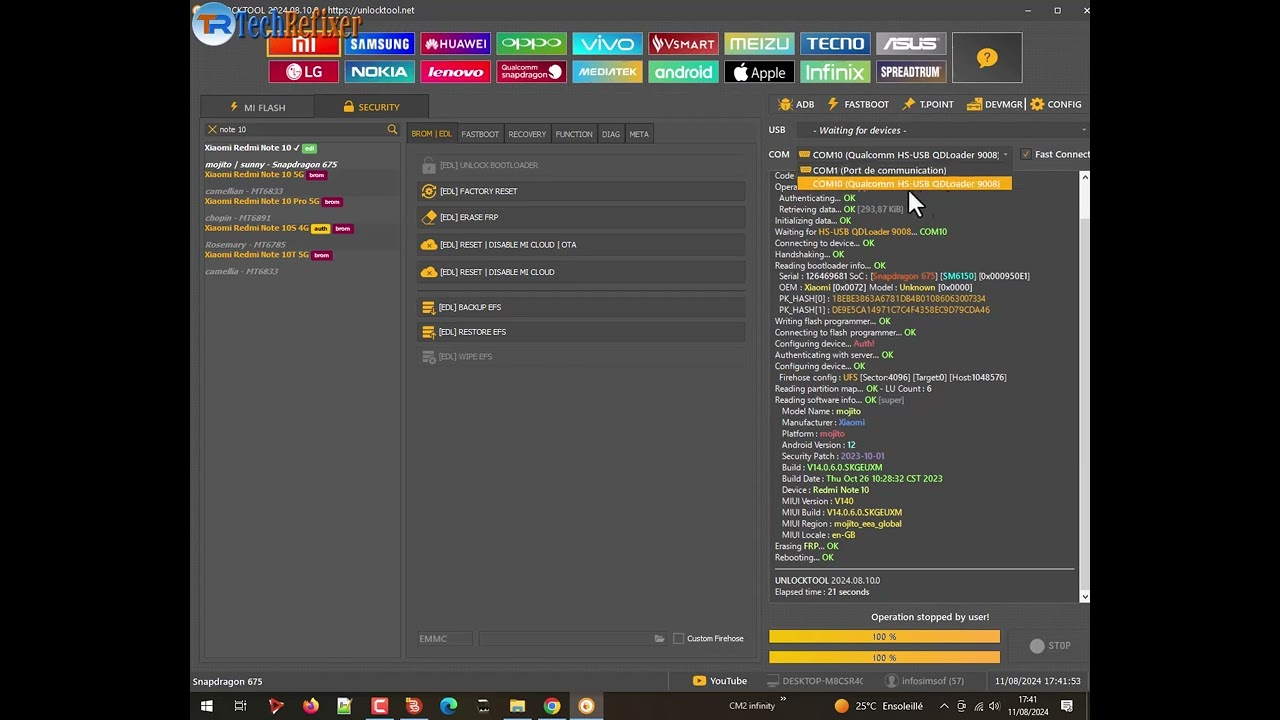Enable the Custom Firehose checkbox
The image size is (1280, 720).
click(x=679, y=638)
